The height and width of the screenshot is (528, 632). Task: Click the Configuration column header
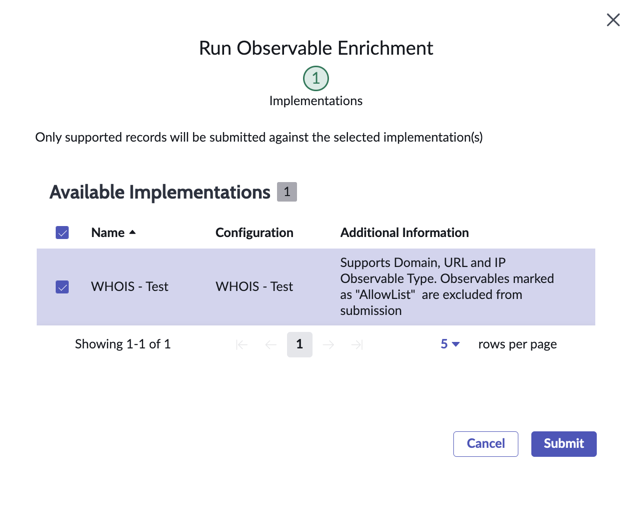(254, 233)
